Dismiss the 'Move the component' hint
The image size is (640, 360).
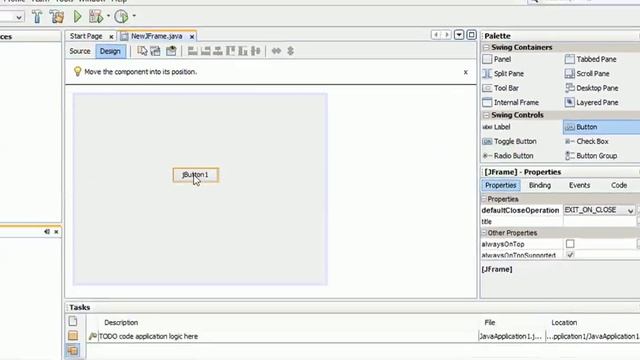465,72
